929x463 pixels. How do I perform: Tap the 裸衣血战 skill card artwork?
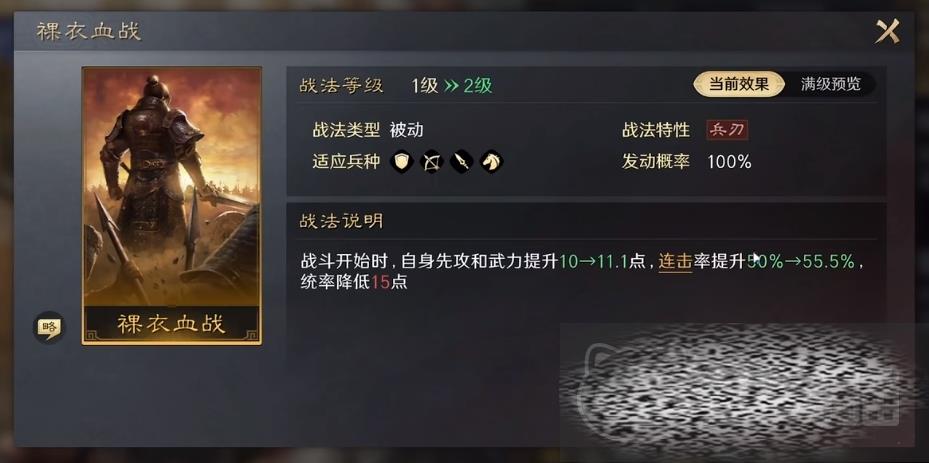(172, 187)
